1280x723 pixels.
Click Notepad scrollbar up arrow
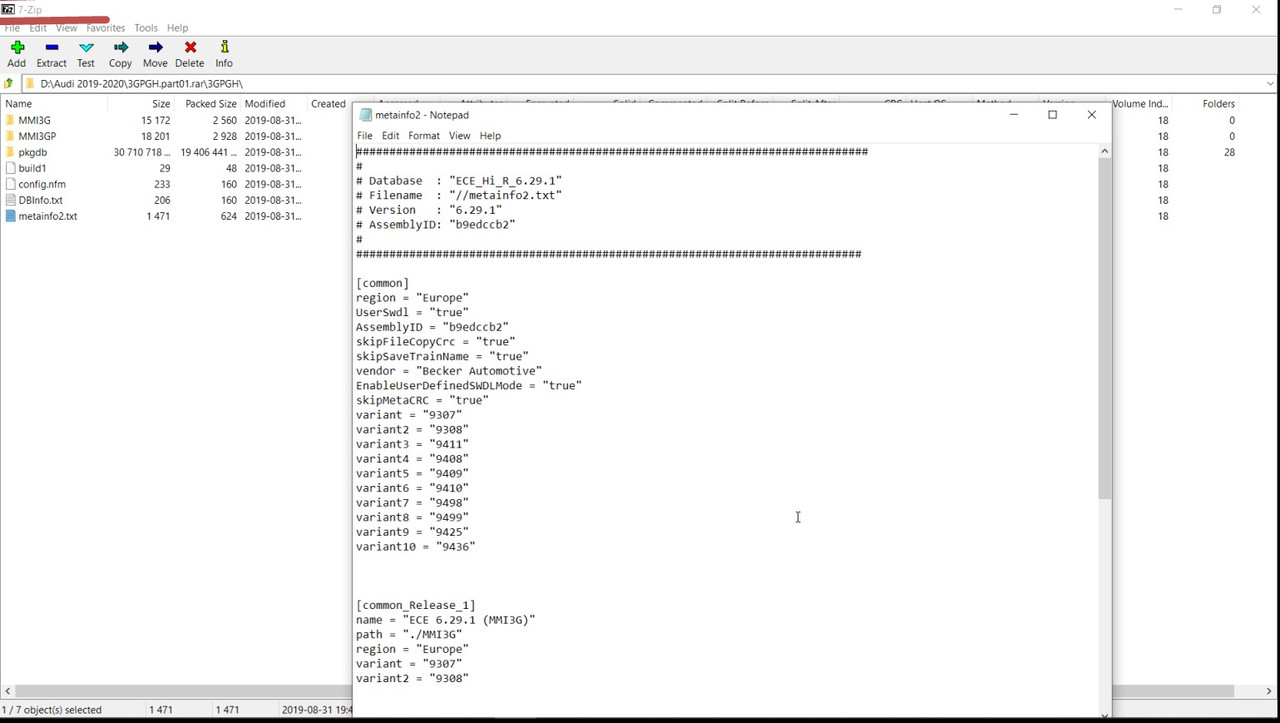1105,151
